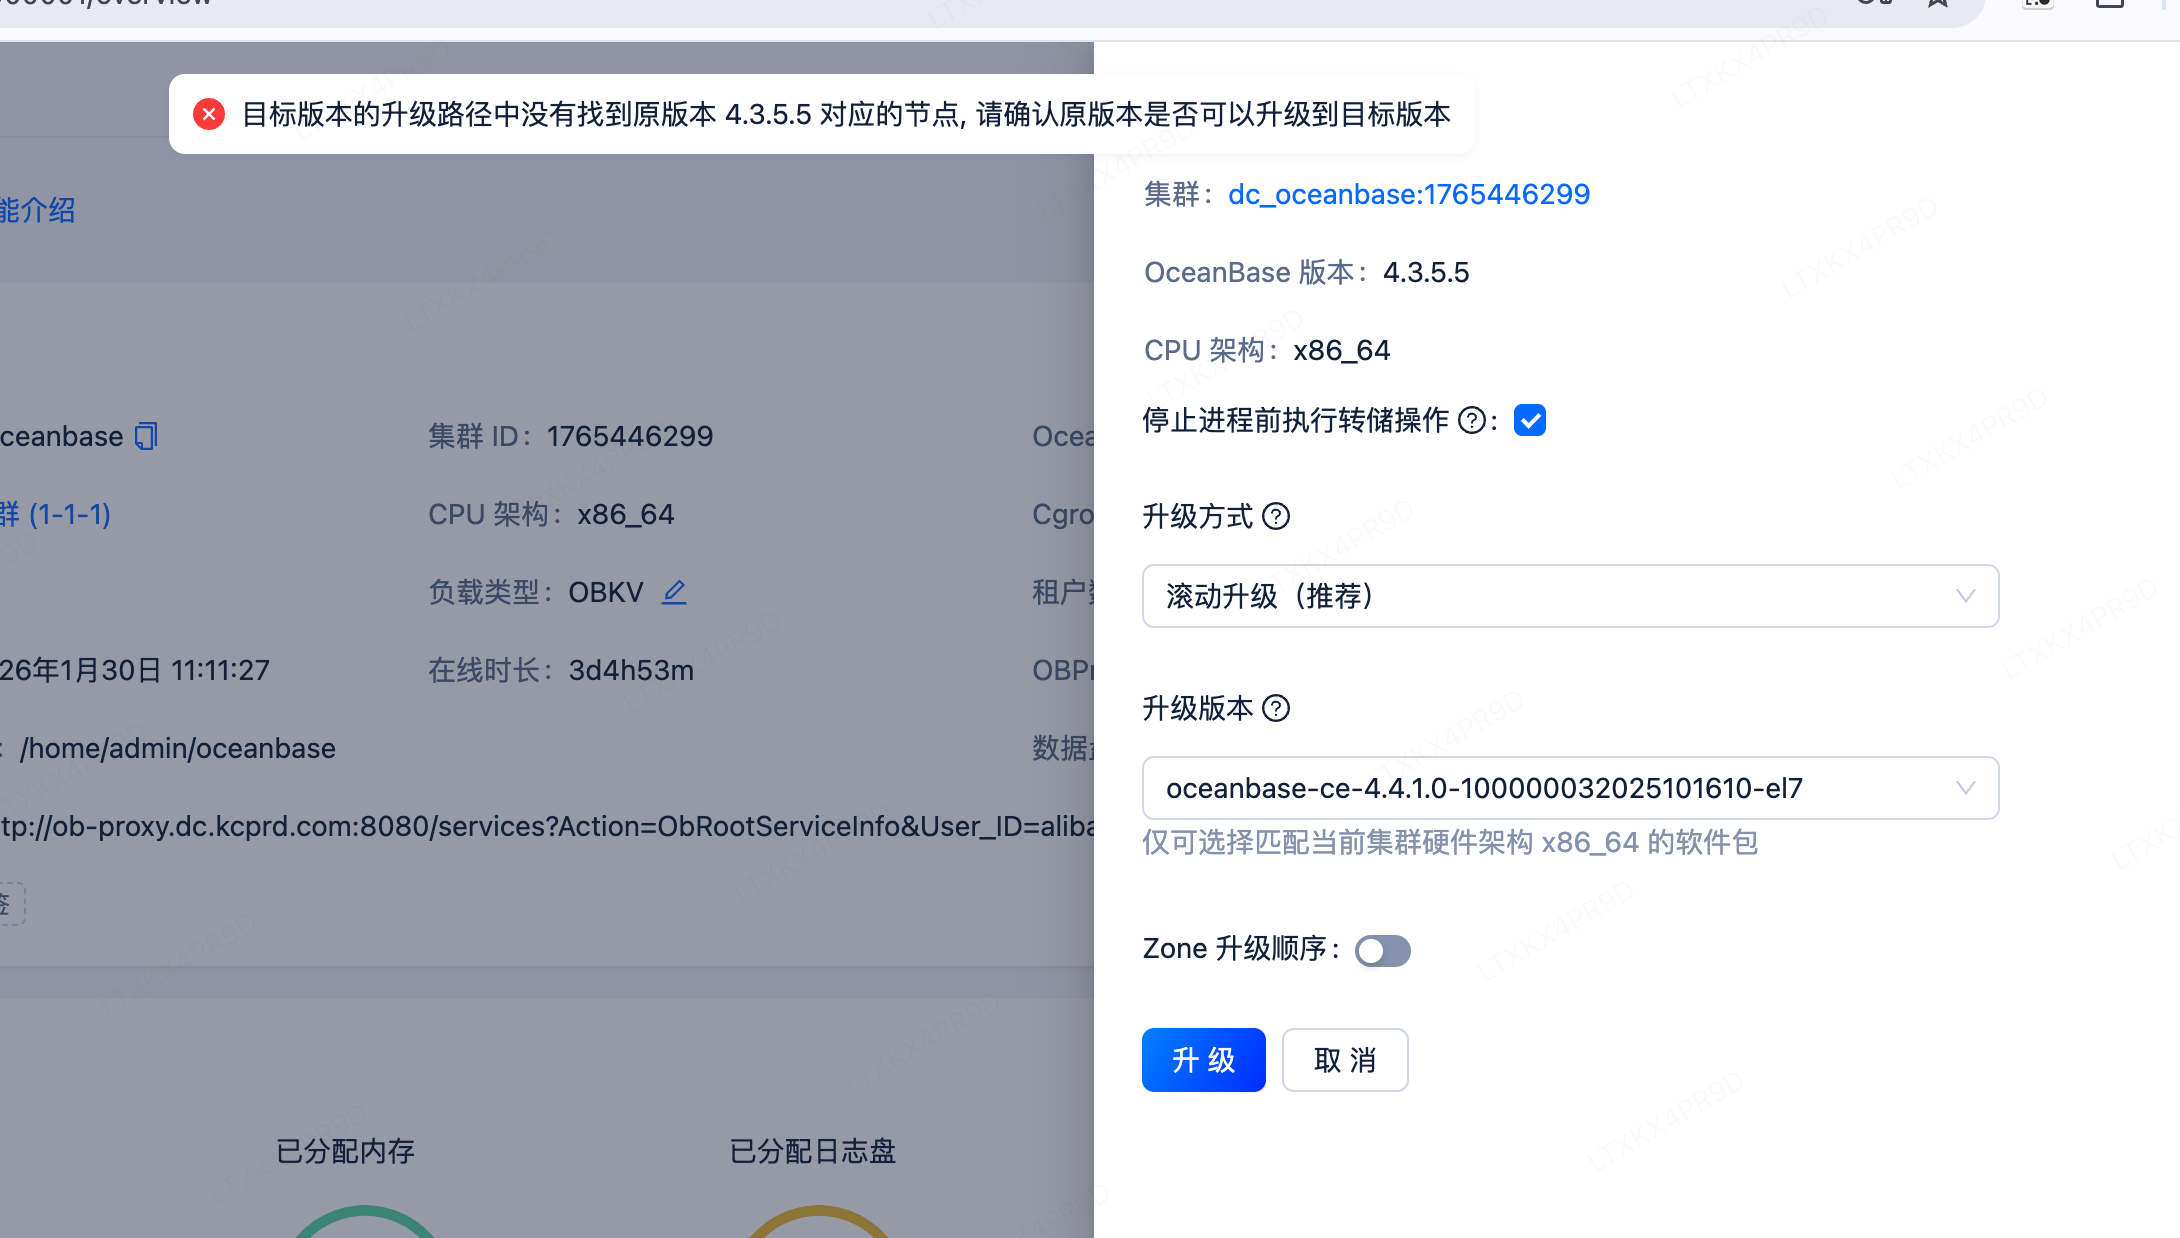Screen dimensions: 2180x1238
Task: Click the dashed add-tag box
Action: click(x=10, y=904)
